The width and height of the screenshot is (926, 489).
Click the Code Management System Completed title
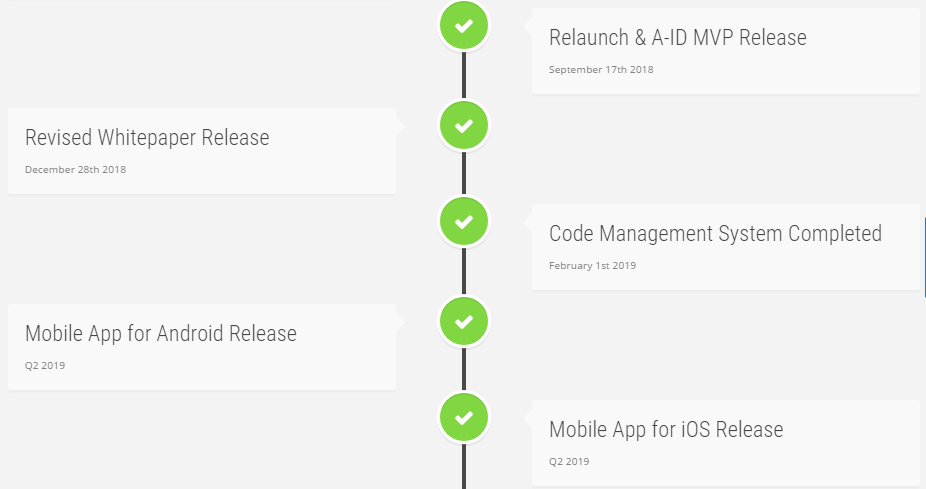click(715, 234)
